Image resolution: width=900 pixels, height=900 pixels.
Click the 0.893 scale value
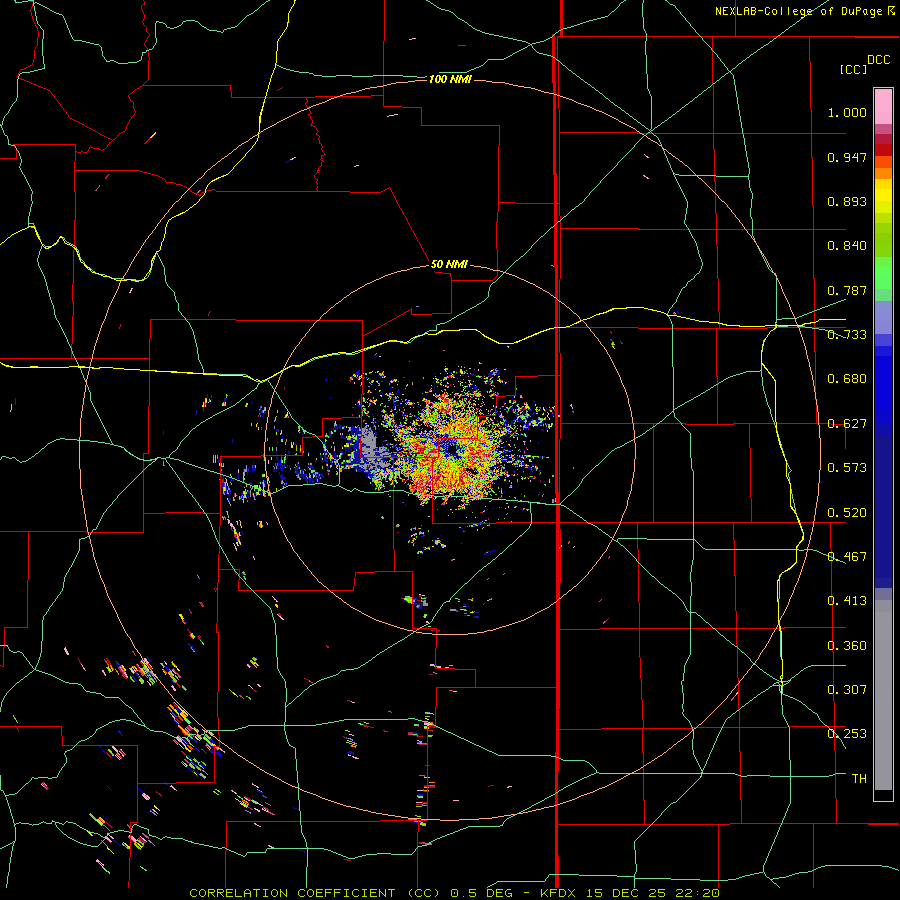[847, 201]
